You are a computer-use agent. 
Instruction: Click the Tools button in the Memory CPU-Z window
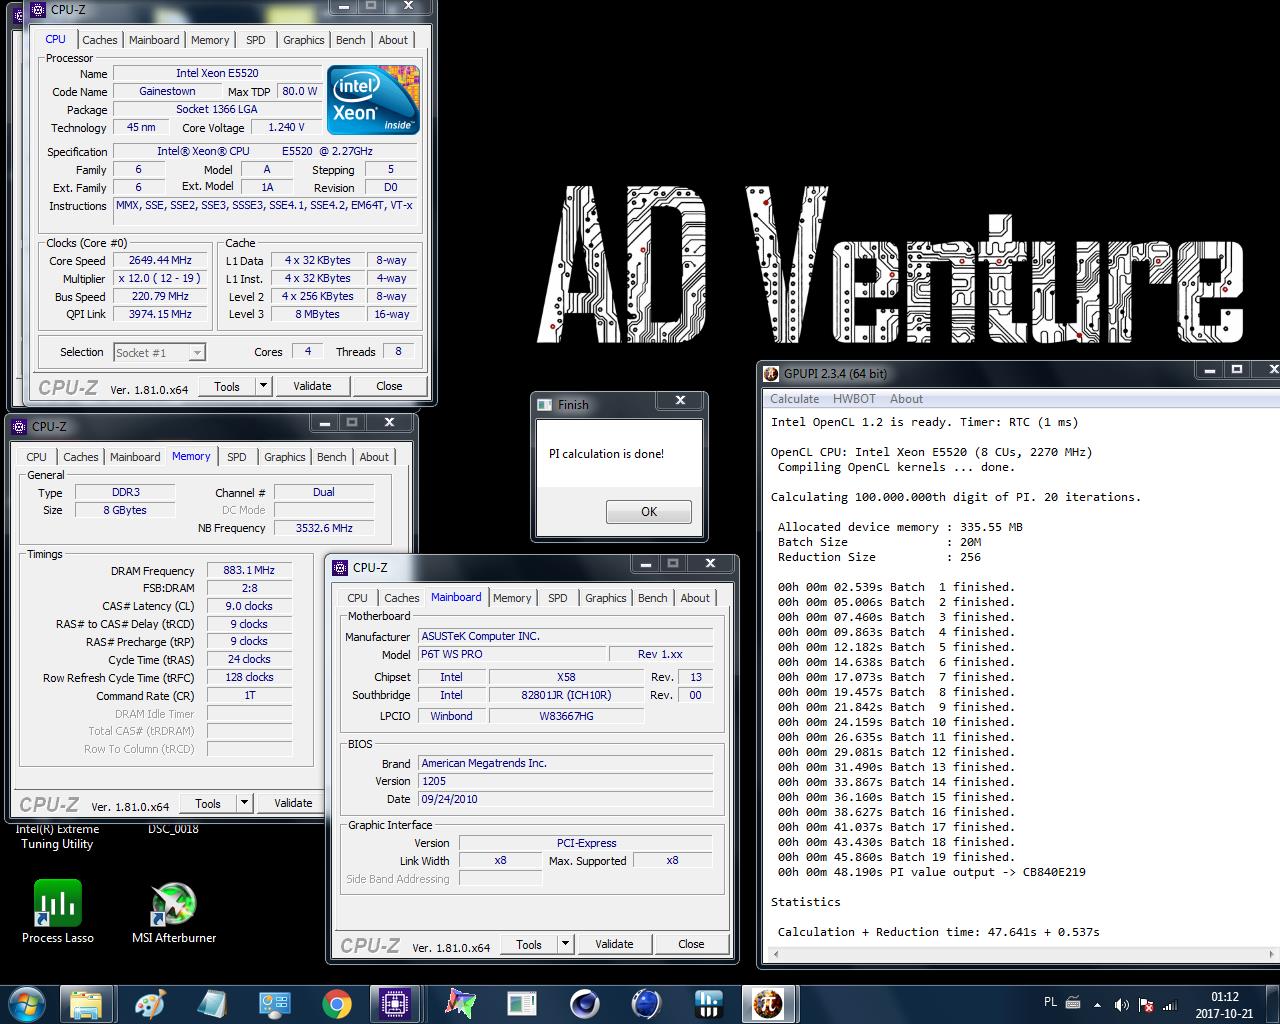pyautogui.click(x=208, y=803)
